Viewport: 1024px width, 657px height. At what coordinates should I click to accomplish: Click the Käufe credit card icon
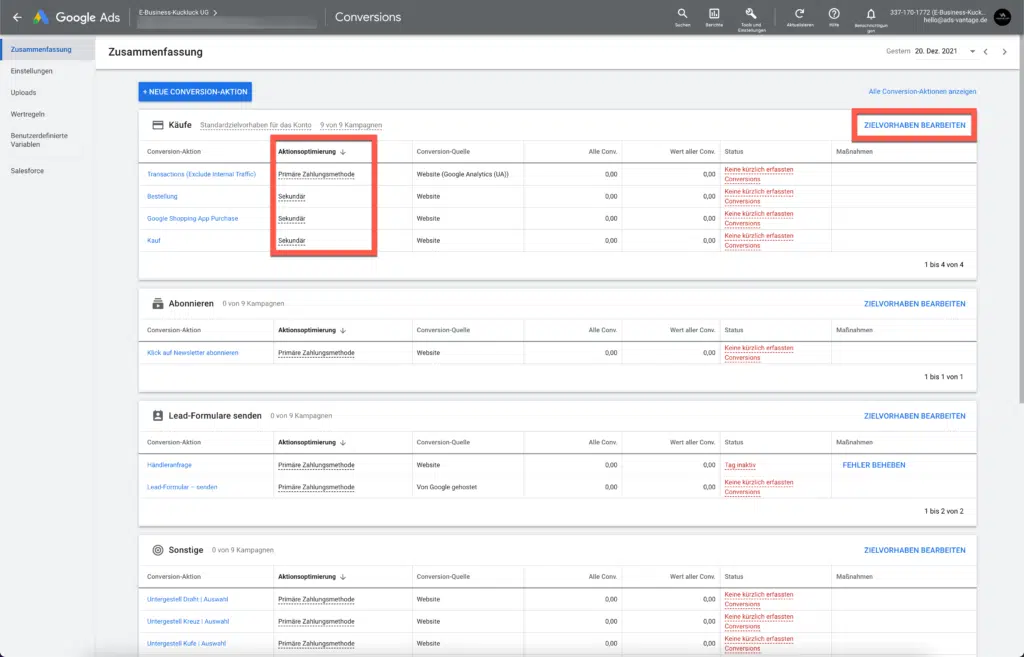tap(157, 125)
